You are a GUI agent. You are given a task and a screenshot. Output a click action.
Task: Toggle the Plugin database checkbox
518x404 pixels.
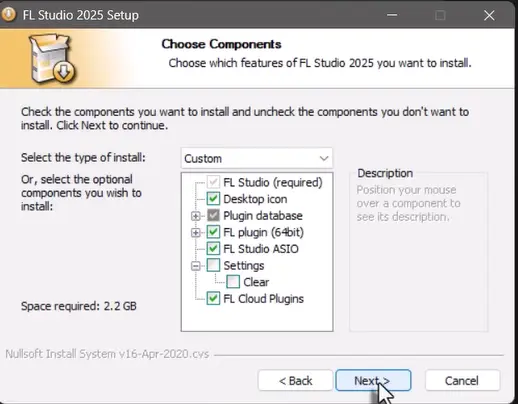213,216
